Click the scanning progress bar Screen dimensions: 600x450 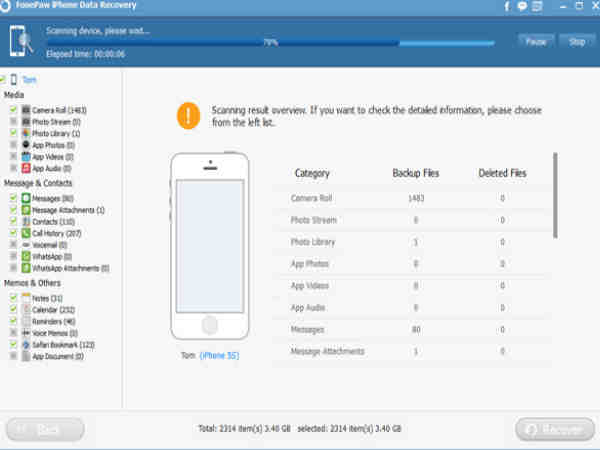[x=270, y=43]
